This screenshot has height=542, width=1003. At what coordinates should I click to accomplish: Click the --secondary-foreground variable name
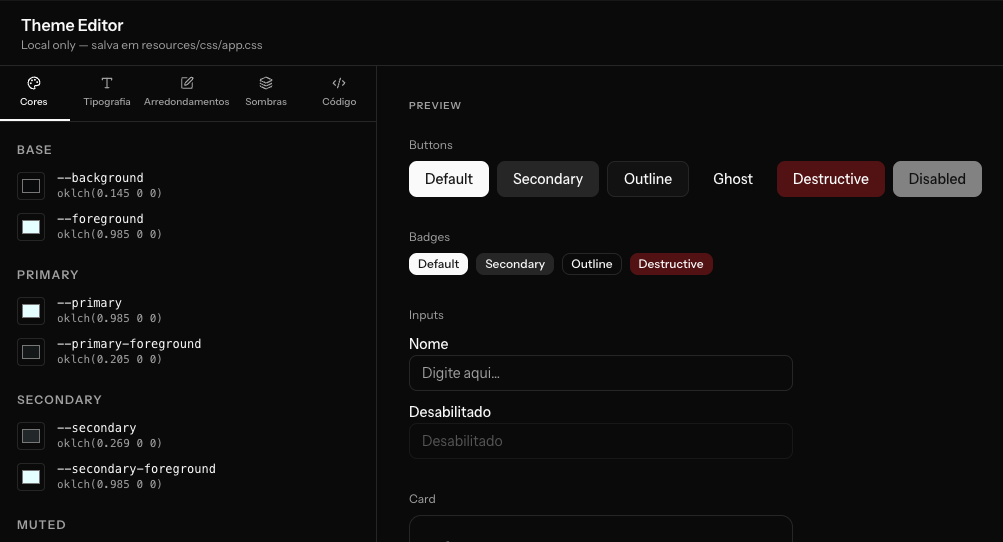pyautogui.click(x=136, y=468)
